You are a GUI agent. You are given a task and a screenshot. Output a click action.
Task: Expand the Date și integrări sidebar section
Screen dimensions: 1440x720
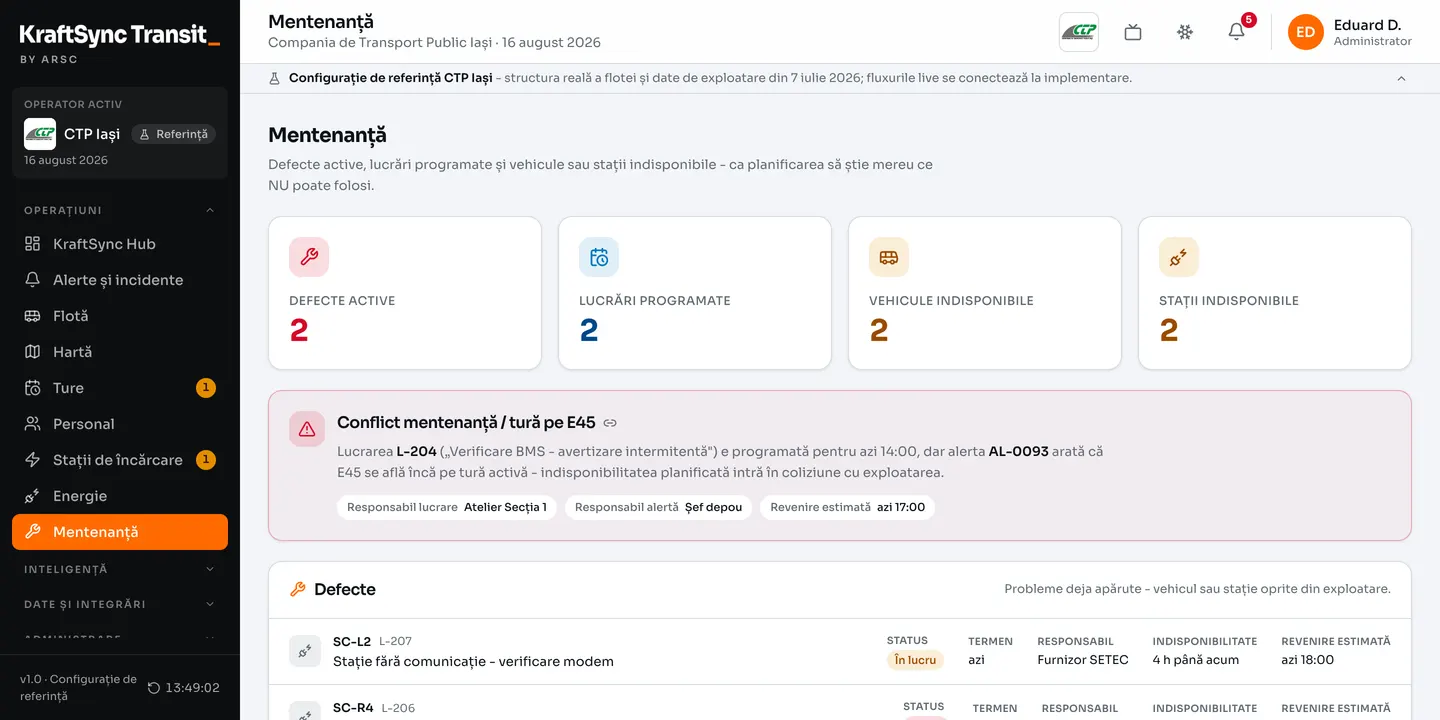pyautogui.click(x=120, y=604)
